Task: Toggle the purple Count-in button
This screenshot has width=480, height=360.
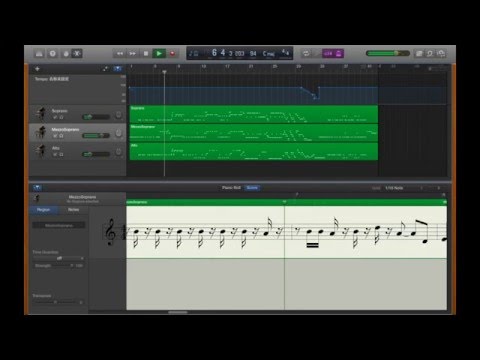Action: [x=328, y=53]
